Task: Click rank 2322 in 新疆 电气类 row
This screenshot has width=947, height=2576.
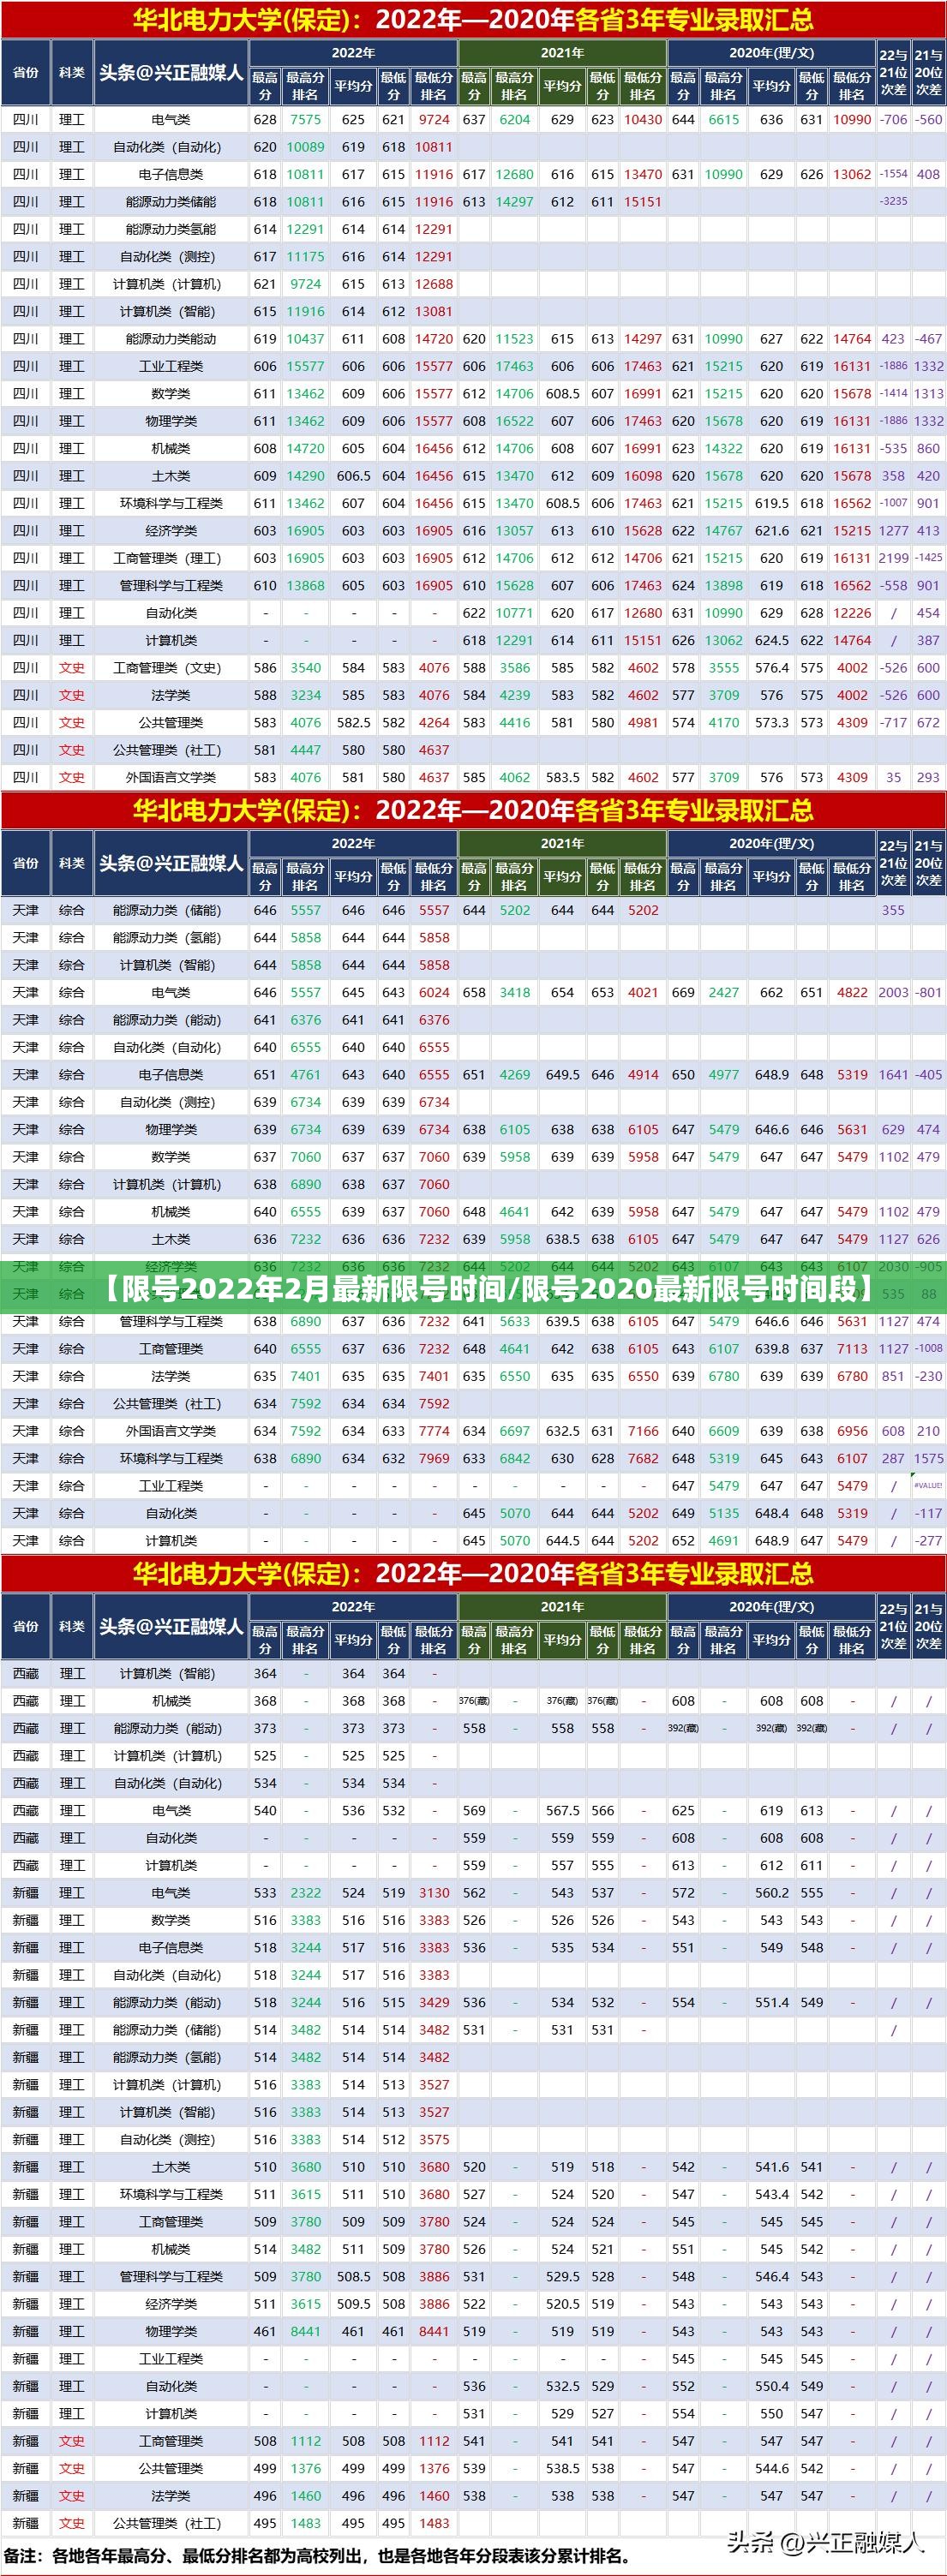Action: [305, 1893]
